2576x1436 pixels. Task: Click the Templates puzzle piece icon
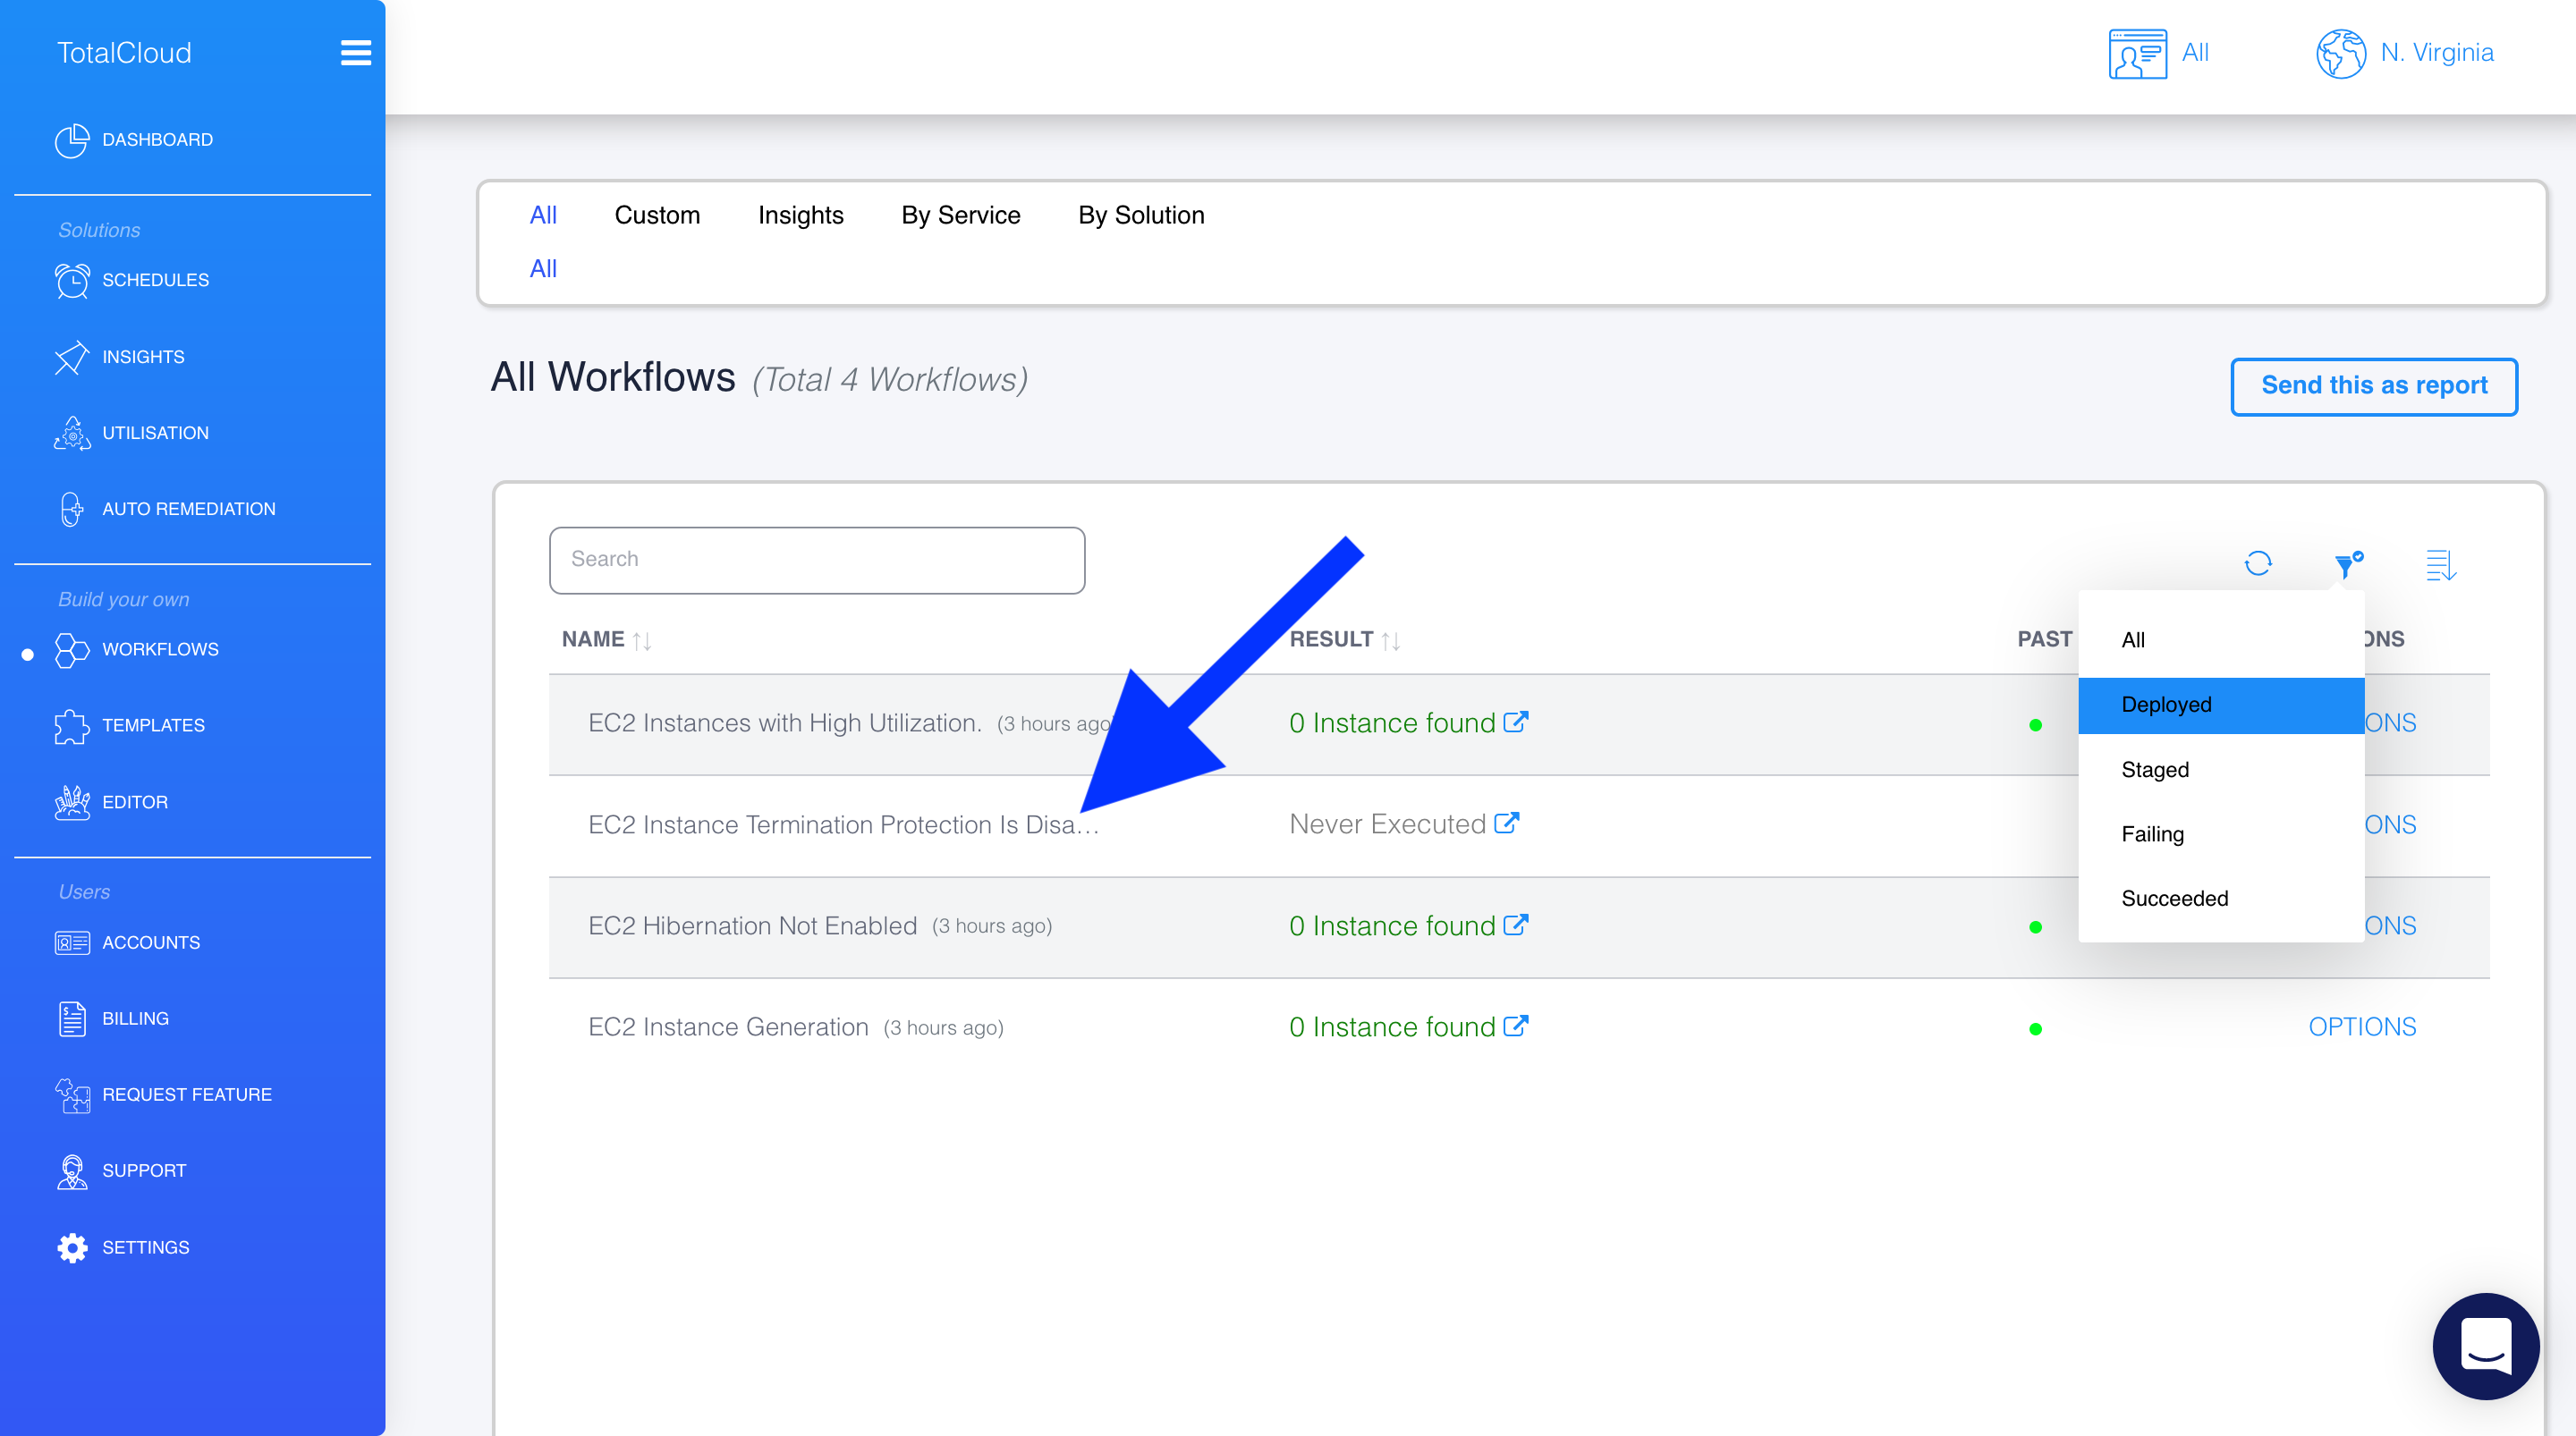click(x=72, y=726)
